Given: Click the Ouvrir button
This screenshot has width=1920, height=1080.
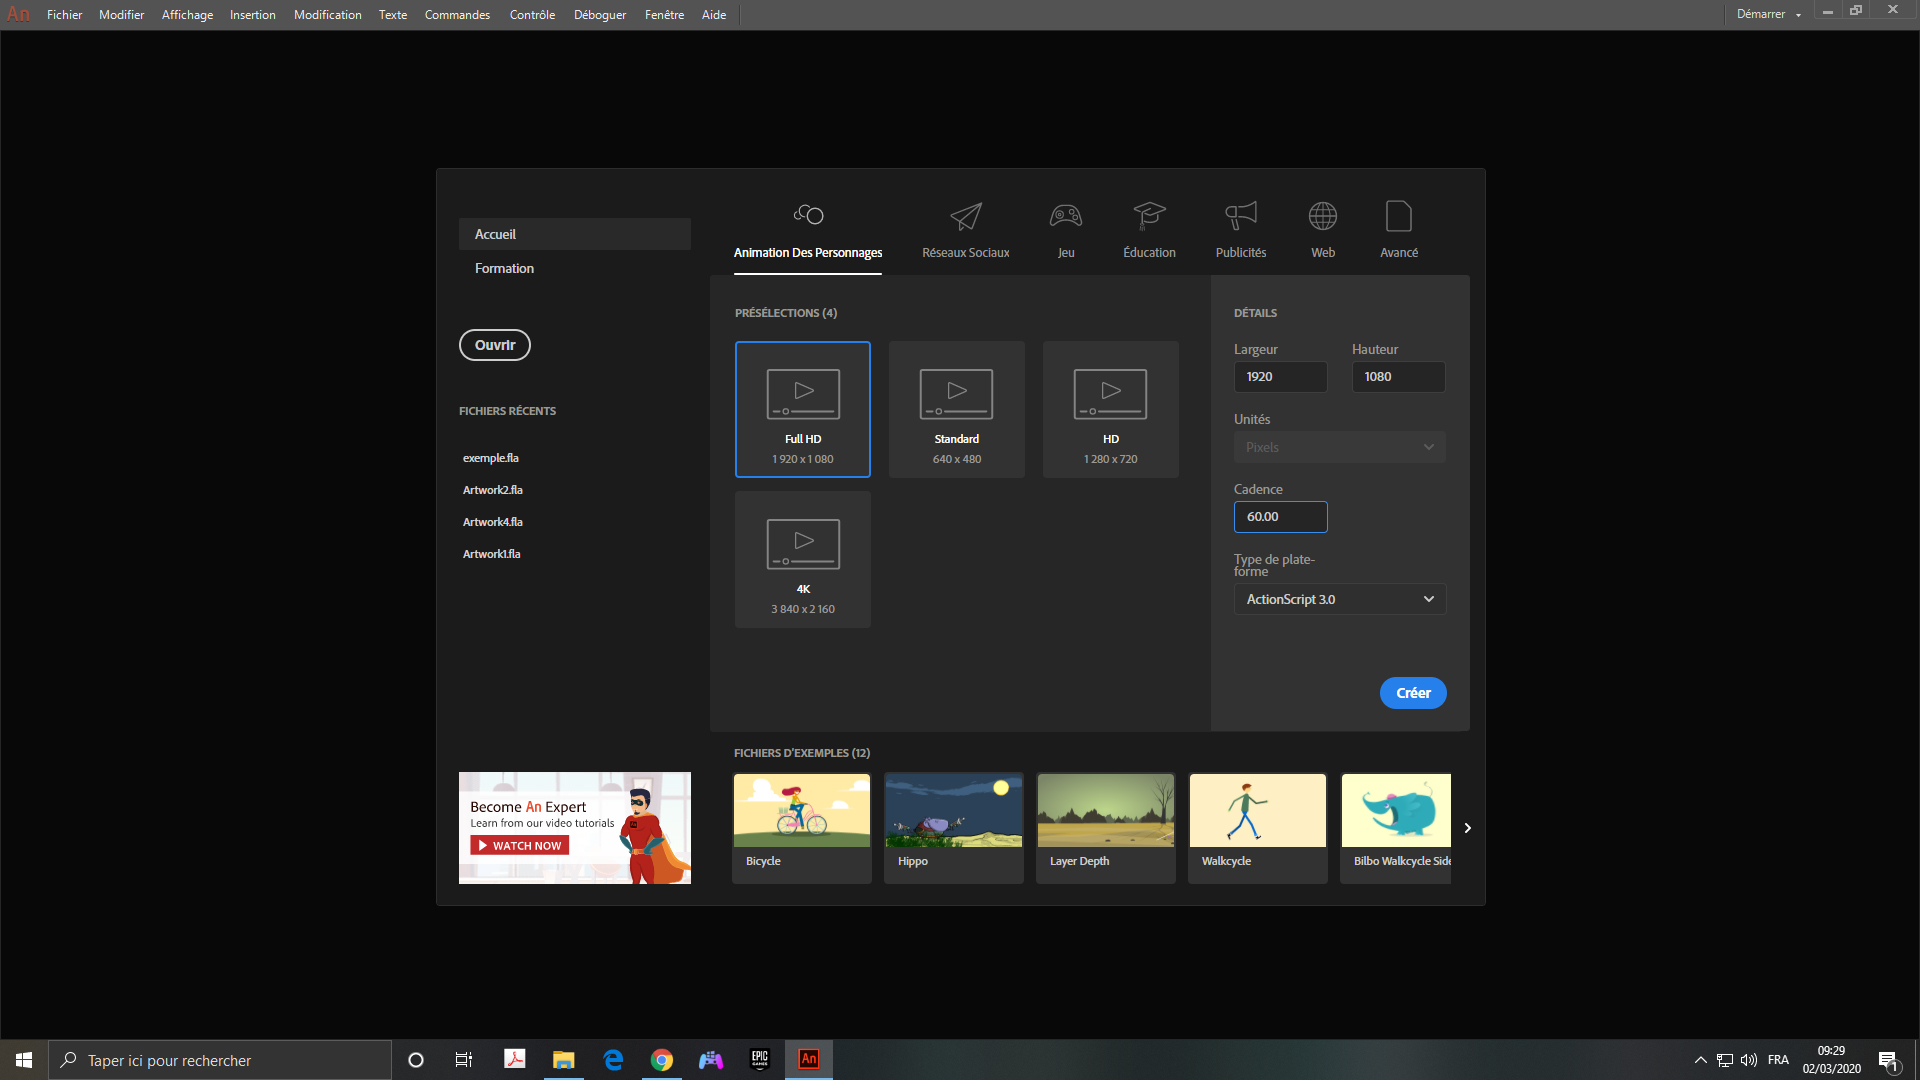Looking at the screenshot, I should (x=495, y=345).
